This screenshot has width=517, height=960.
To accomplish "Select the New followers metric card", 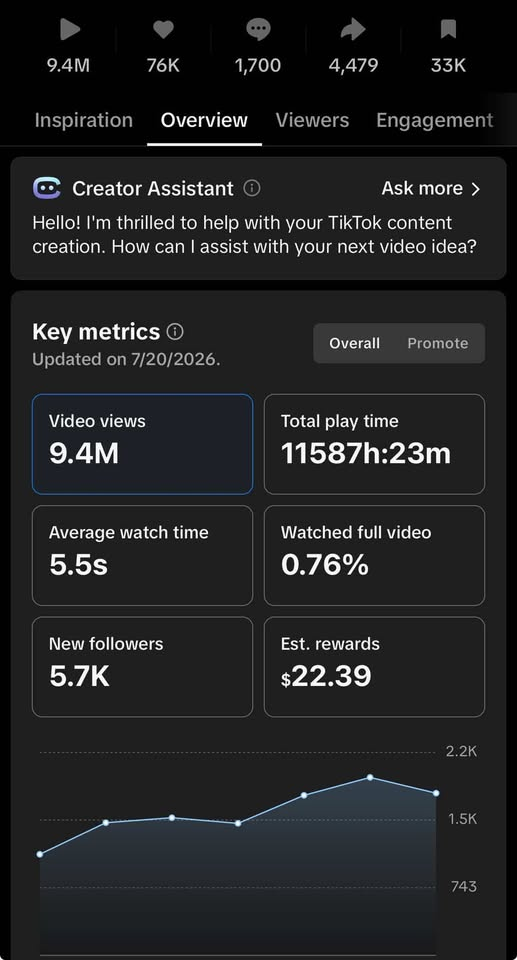I will pos(142,667).
